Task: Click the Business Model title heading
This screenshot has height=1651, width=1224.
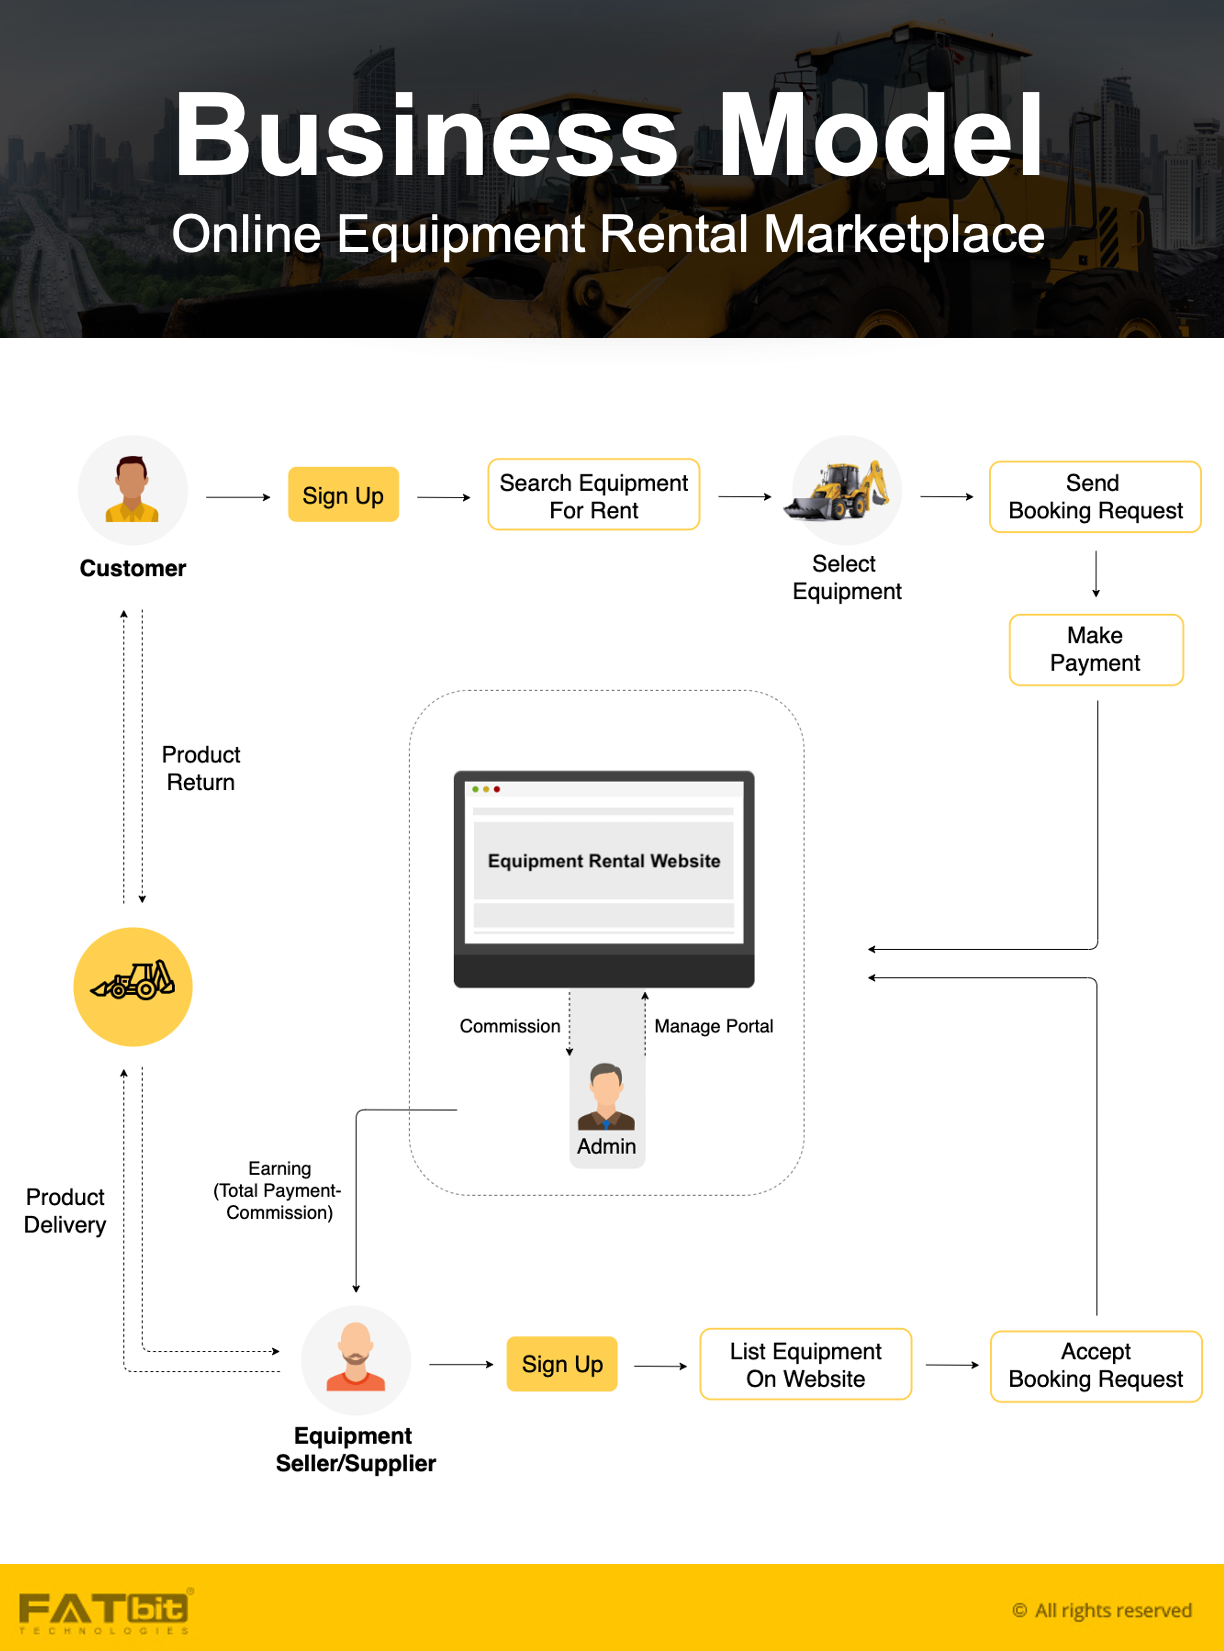Action: pos(610,135)
